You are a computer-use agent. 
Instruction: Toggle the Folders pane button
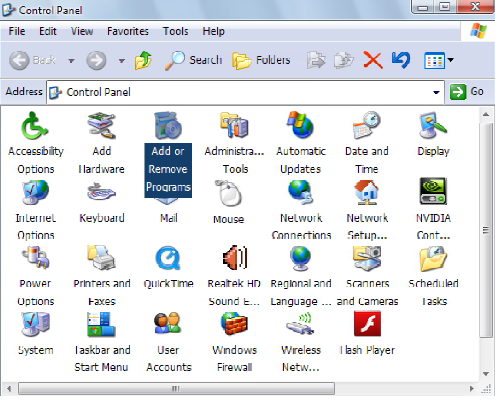point(261,60)
